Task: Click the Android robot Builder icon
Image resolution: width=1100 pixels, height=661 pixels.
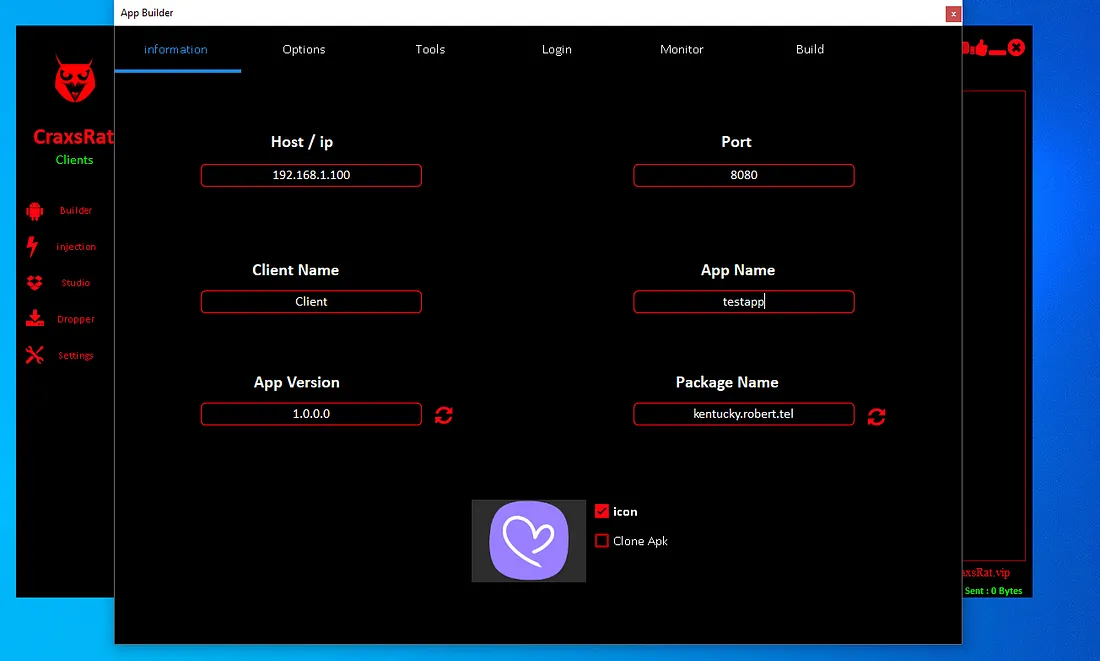Action: point(35,211)
